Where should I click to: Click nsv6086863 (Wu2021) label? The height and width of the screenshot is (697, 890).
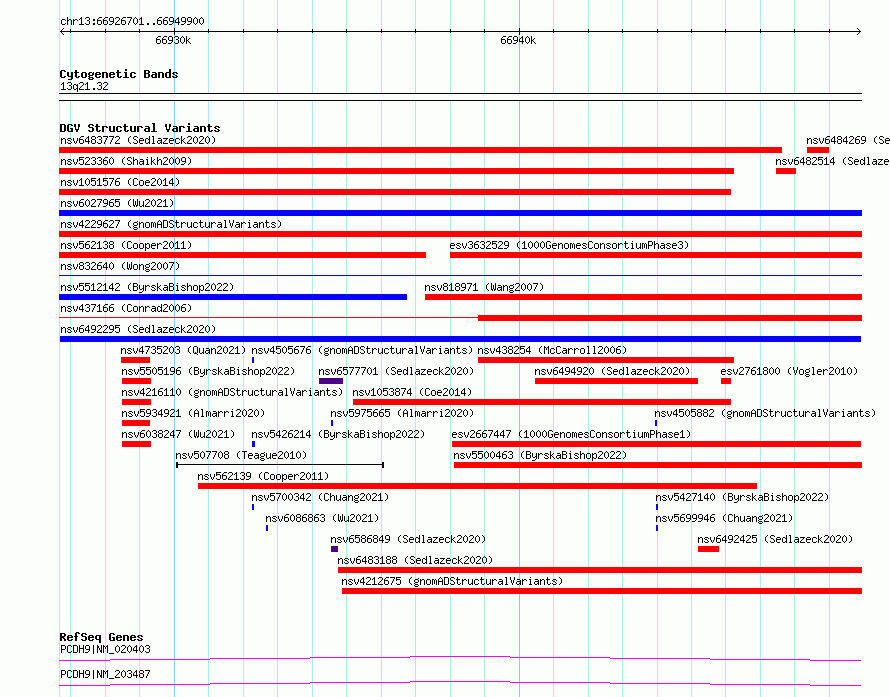[x=322, y=518]
